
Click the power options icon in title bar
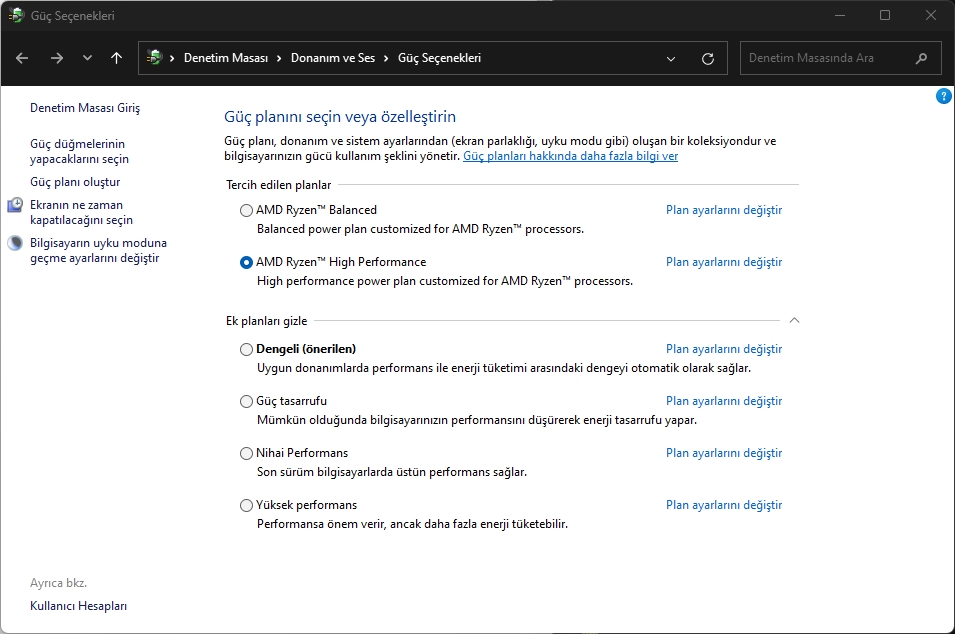(17, 15)
